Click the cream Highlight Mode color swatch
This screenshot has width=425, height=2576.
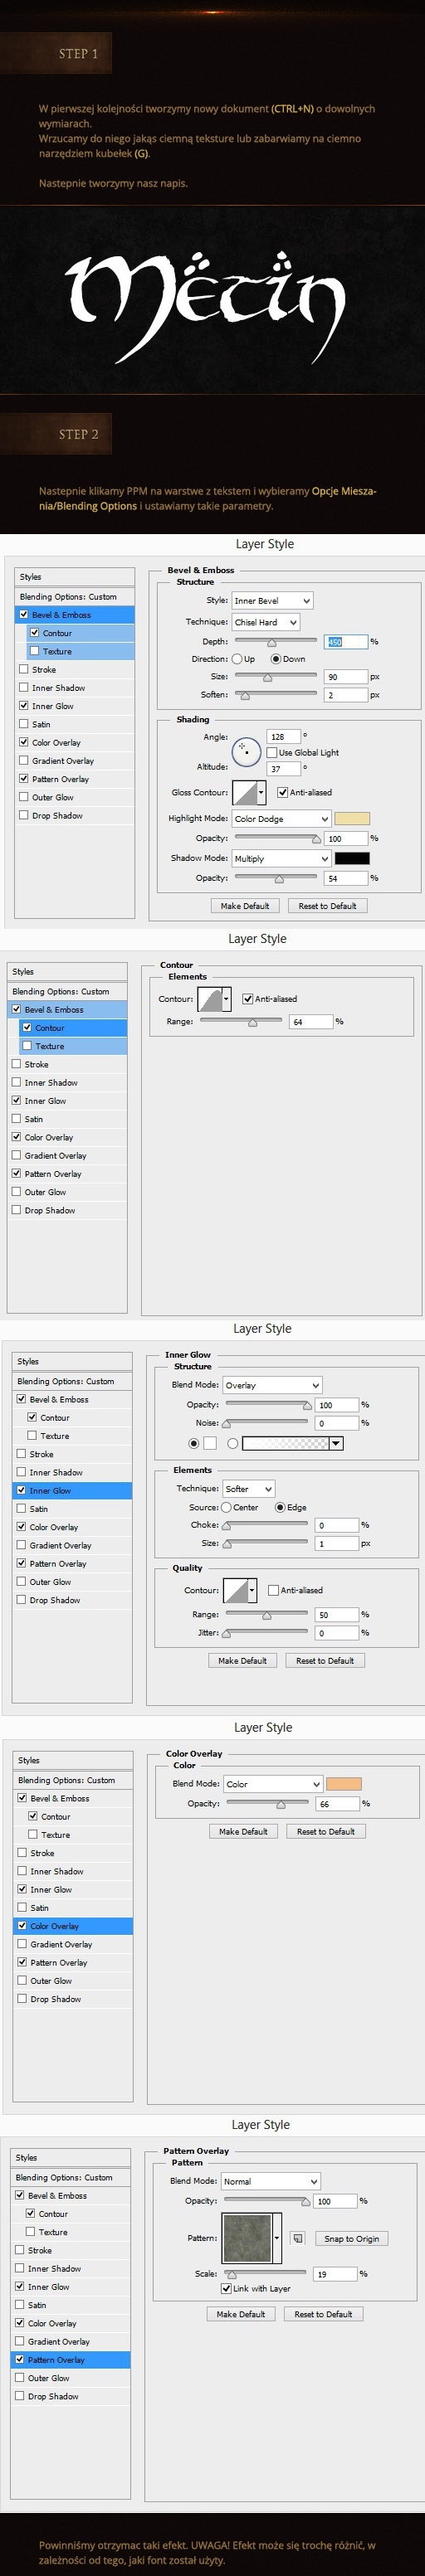point(352,819)
